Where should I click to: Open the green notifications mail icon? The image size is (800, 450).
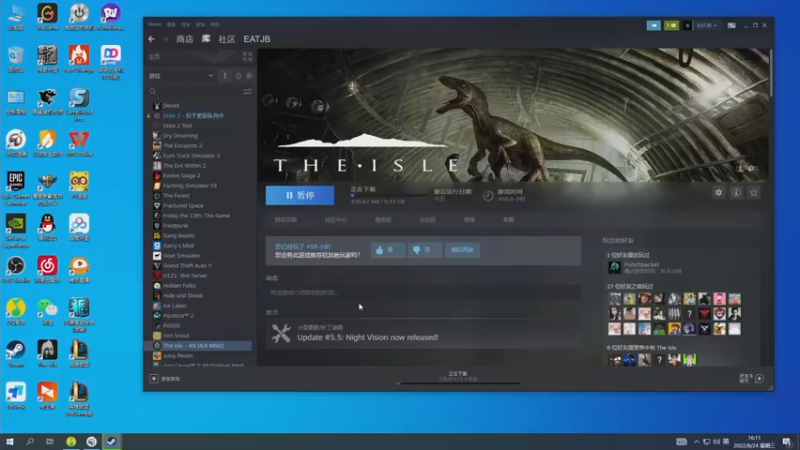pos(671,25)
